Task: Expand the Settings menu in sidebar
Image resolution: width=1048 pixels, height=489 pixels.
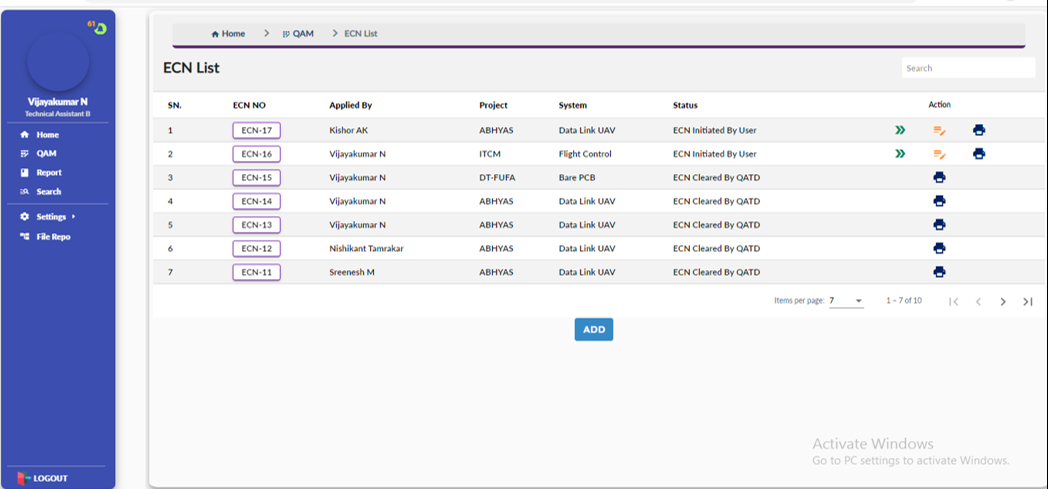Action: [x=50, y=217]
